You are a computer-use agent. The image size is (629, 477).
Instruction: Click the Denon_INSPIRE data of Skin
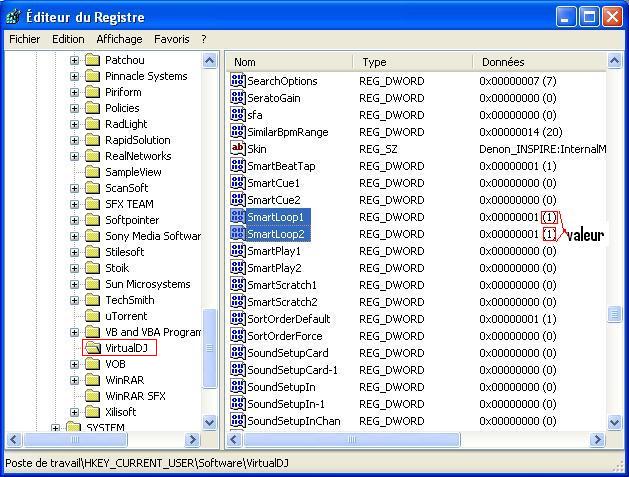pos(542,149)
